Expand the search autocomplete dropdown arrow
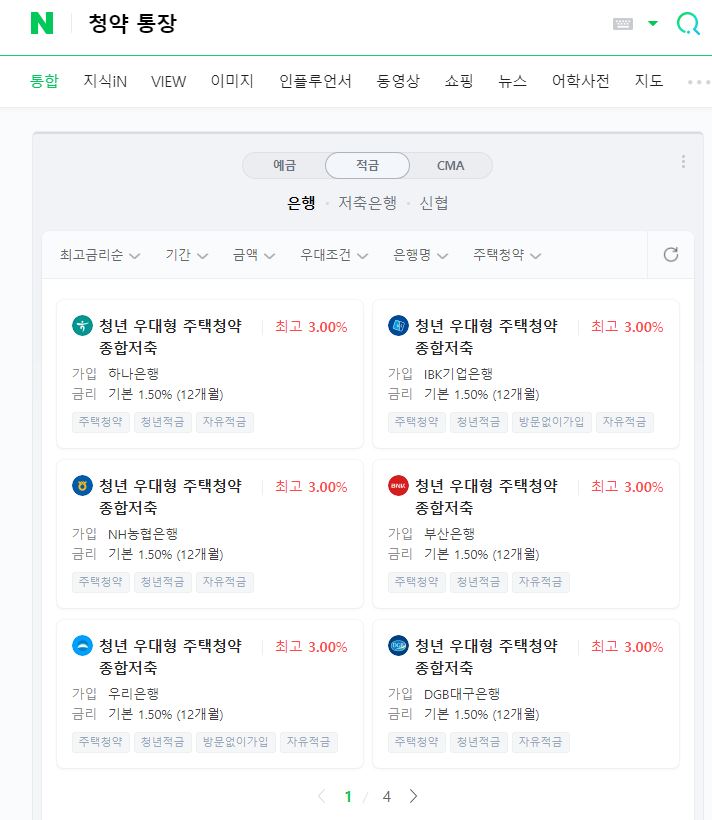Viewport: 712px width, 820px height. tap(653, 24)
